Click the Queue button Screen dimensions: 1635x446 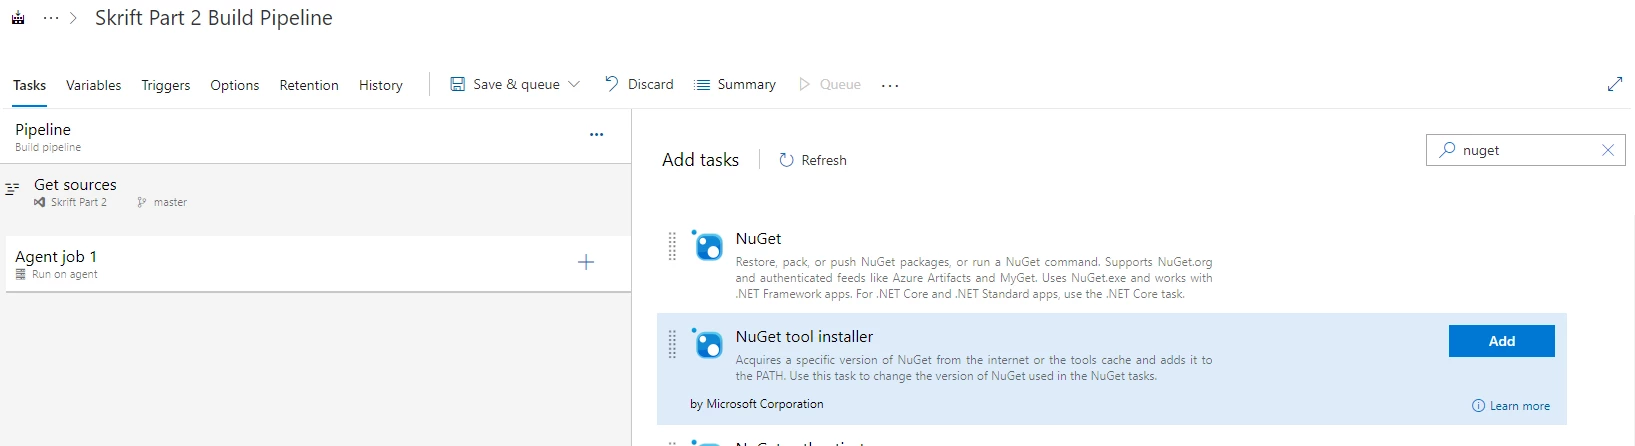pyautogui.click(x=830, y=84)
